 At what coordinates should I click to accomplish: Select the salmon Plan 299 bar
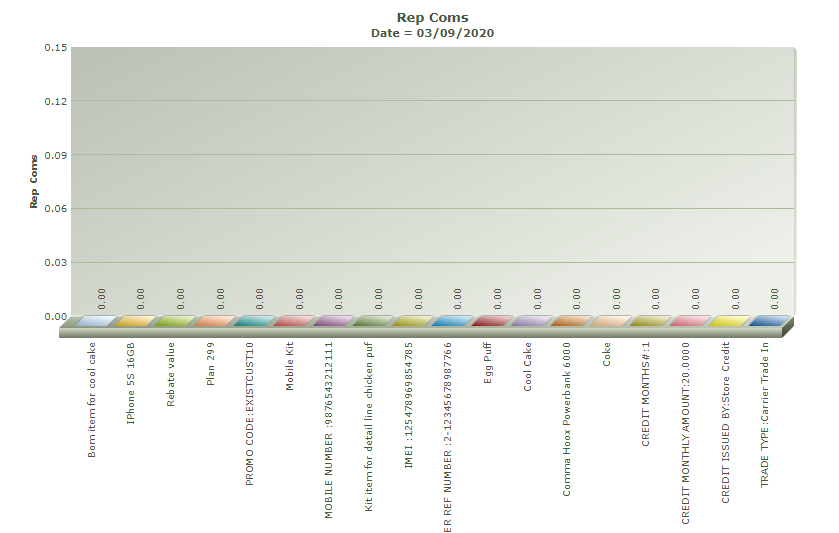pyautogui.click(x=215, y=321)
